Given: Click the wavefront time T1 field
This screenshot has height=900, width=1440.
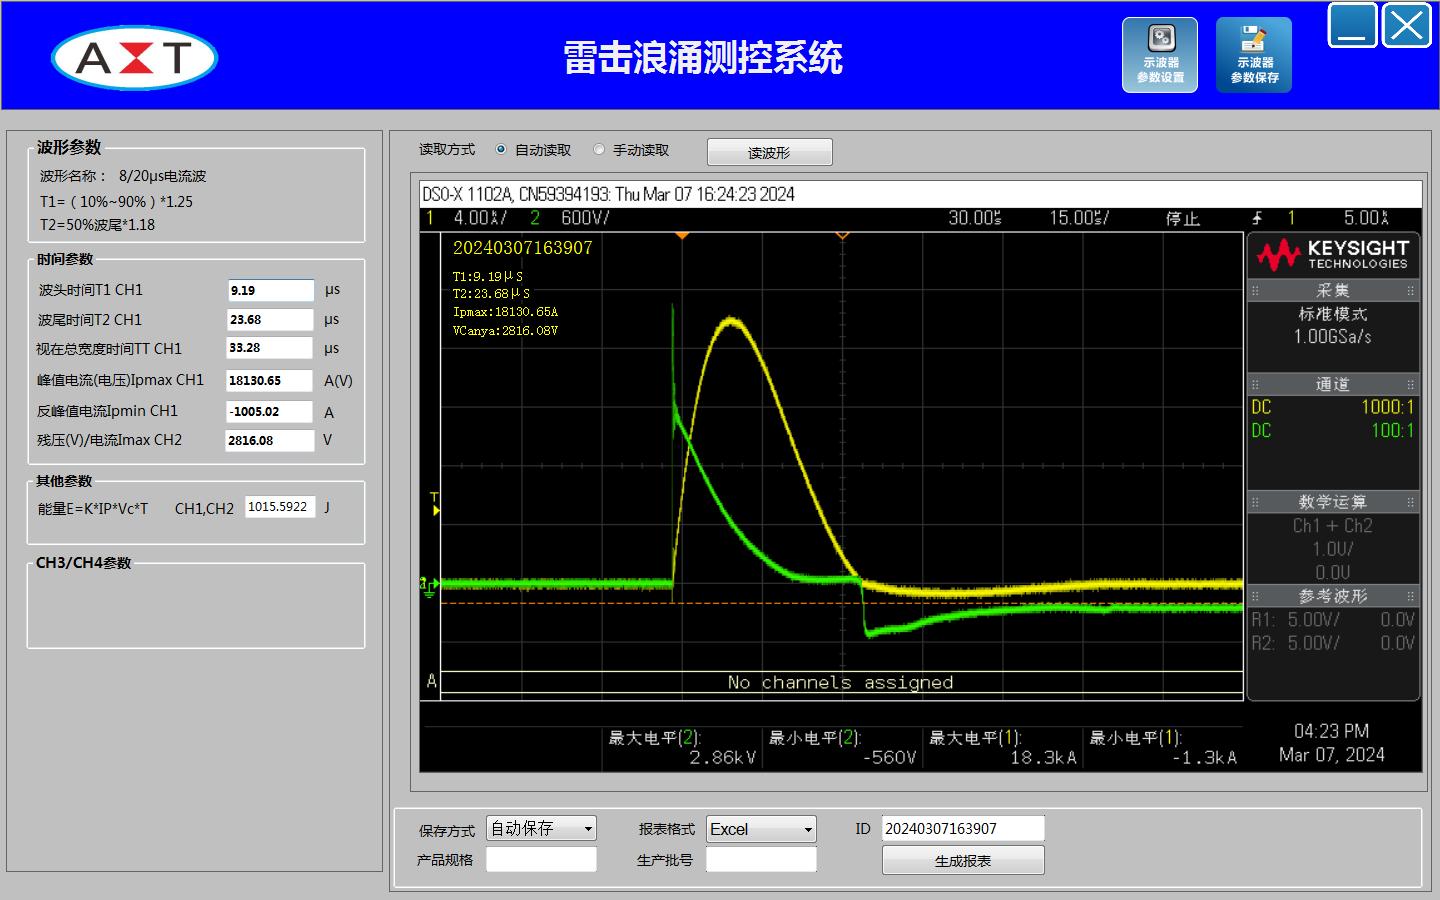Looking at the screenshot, I should tap(270, 290).
